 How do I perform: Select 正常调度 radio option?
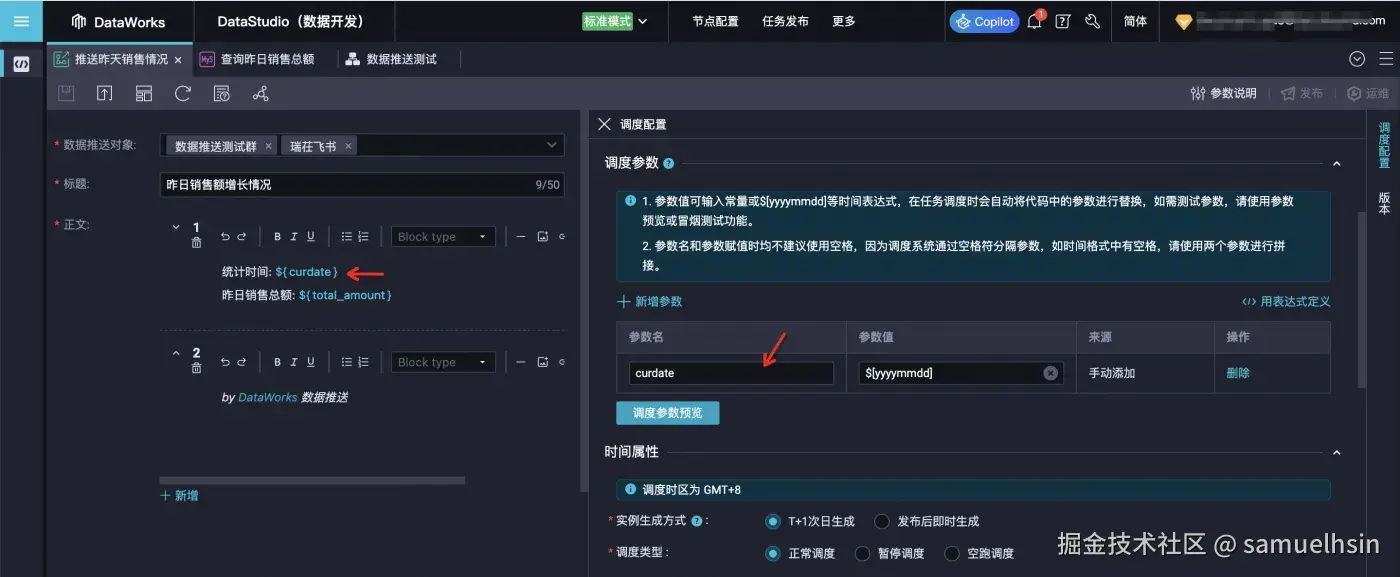coord(772,553)
